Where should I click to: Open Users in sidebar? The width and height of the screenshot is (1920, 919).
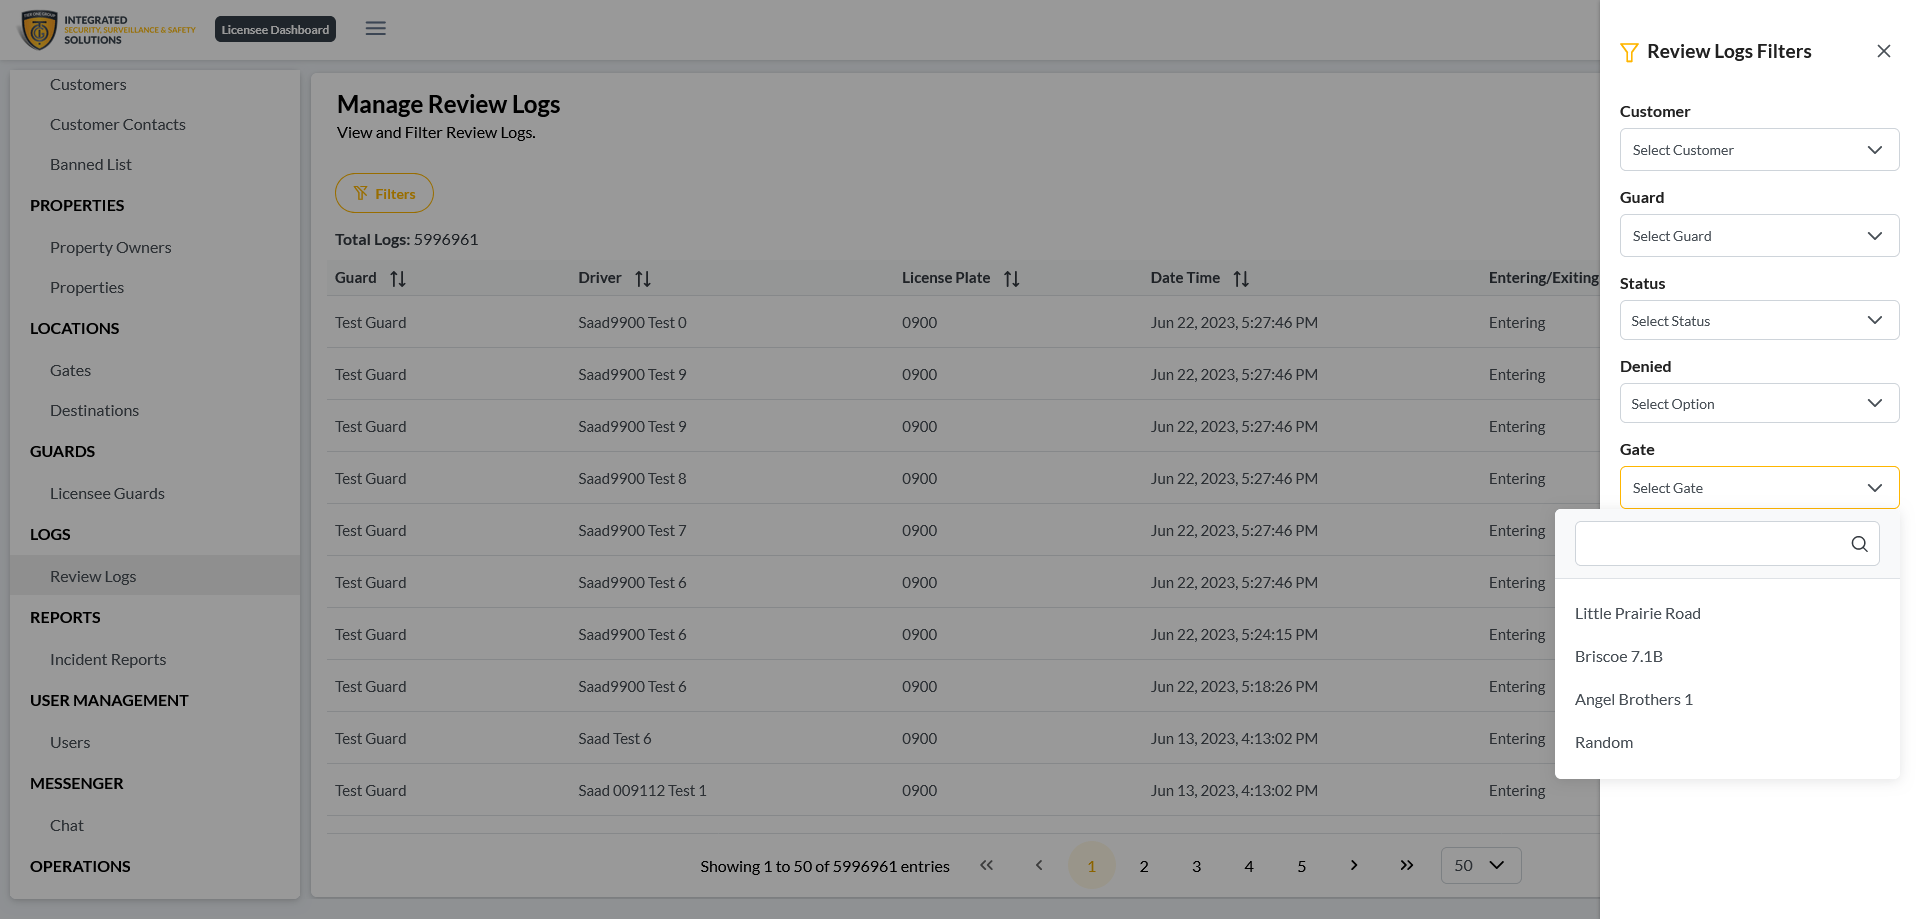(70, 743)
